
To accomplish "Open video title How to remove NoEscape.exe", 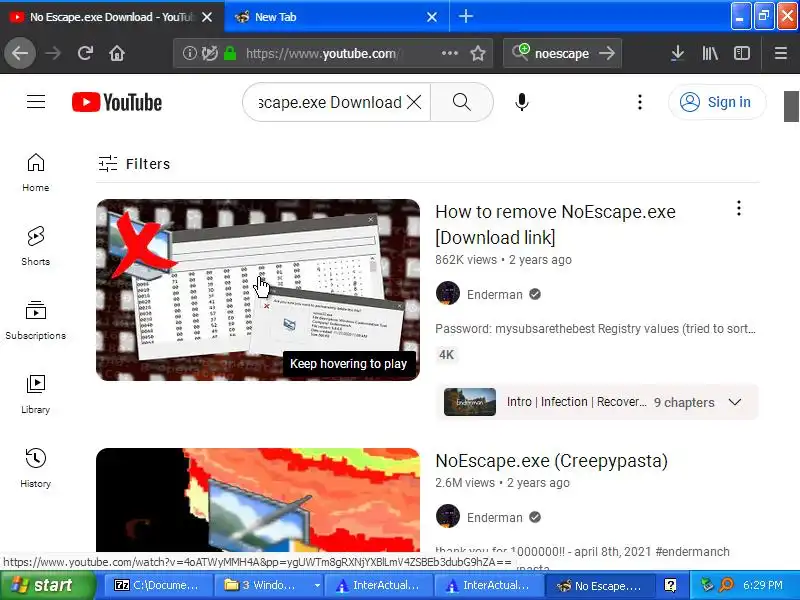I will [x=555, y=224].
